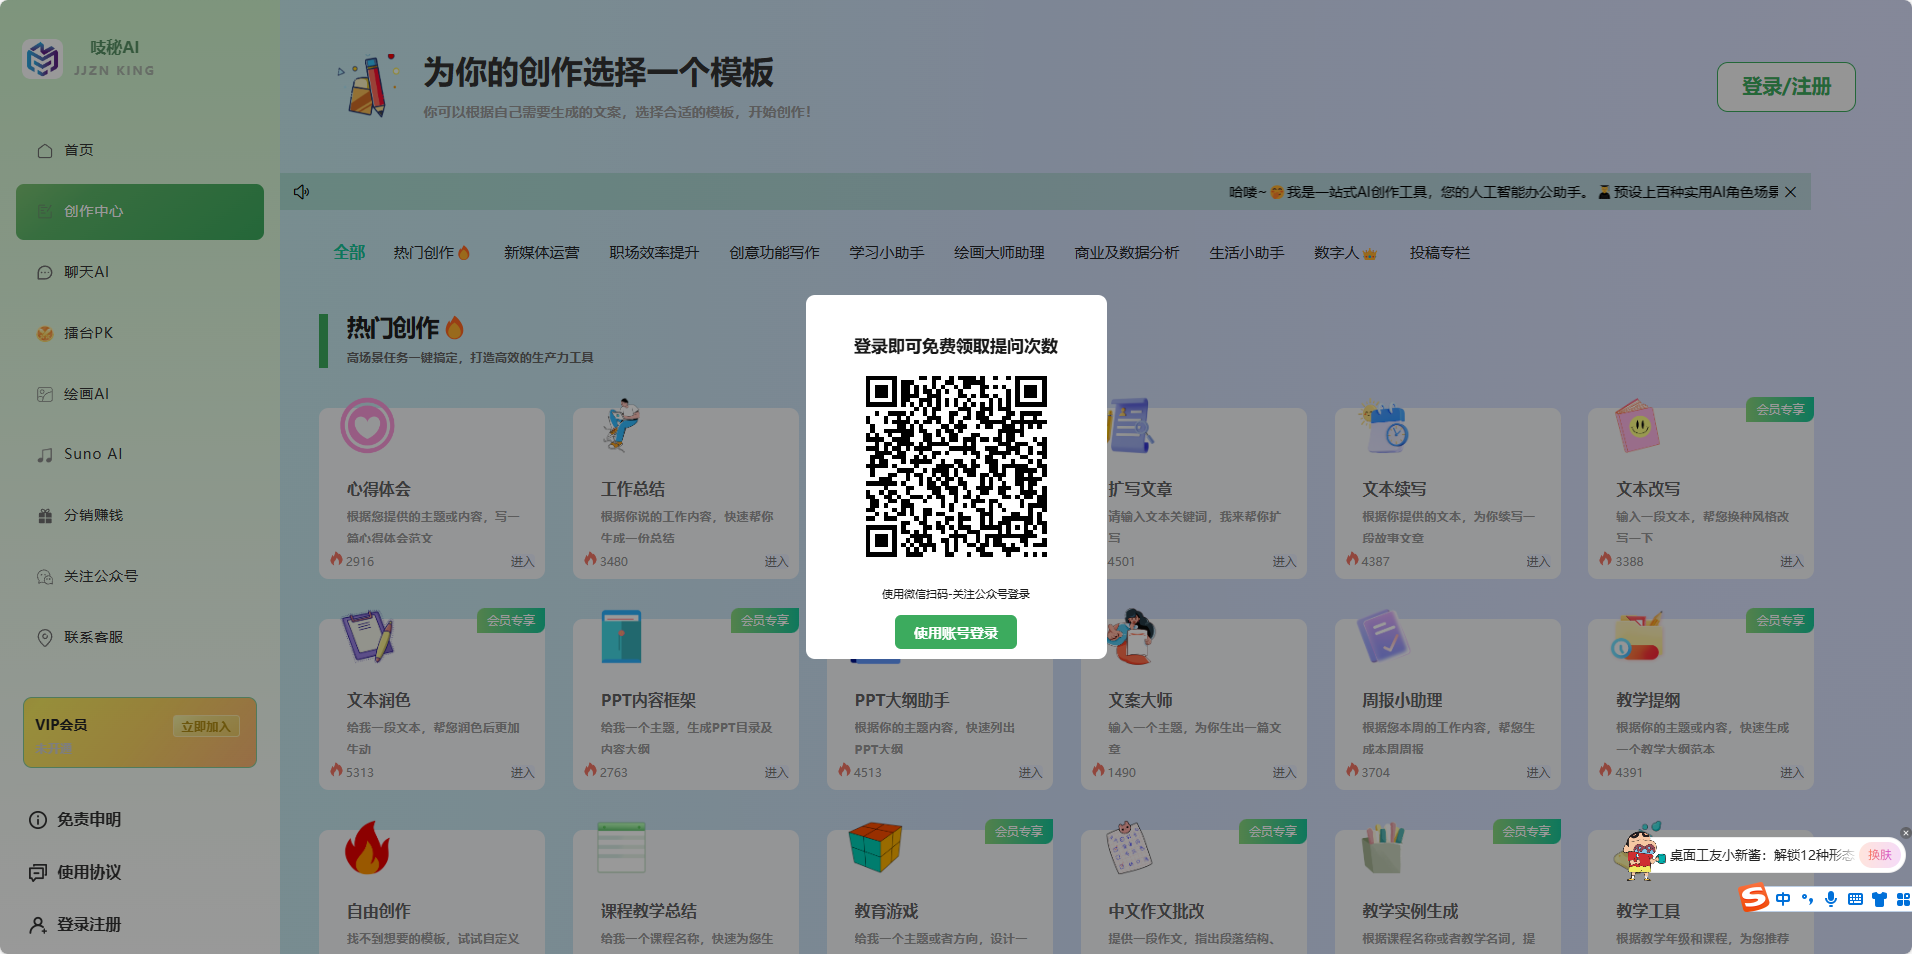Click the 文本润色 clipboard pen icon
Screen dimensions: 1912x954
pyautogui.click(x=367, y=636)
